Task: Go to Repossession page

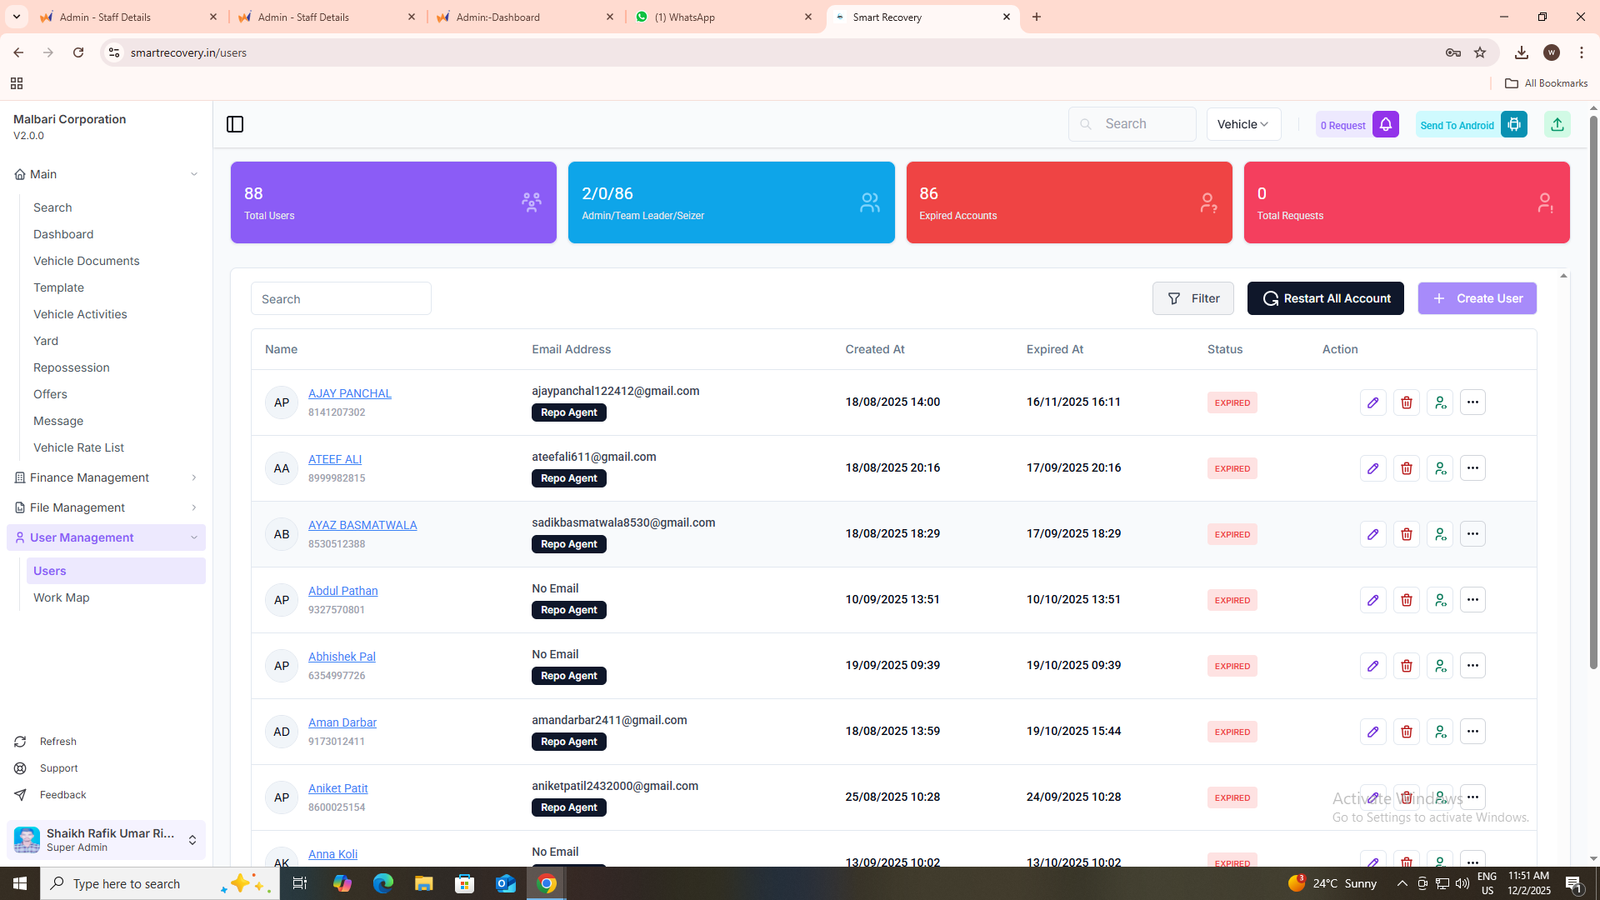Action: coord(71,368)
